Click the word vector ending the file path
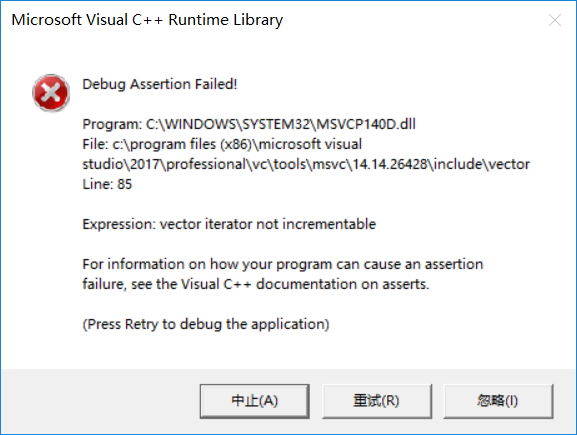Viewport: 577px width, 435px height. [x=509, y=165]
